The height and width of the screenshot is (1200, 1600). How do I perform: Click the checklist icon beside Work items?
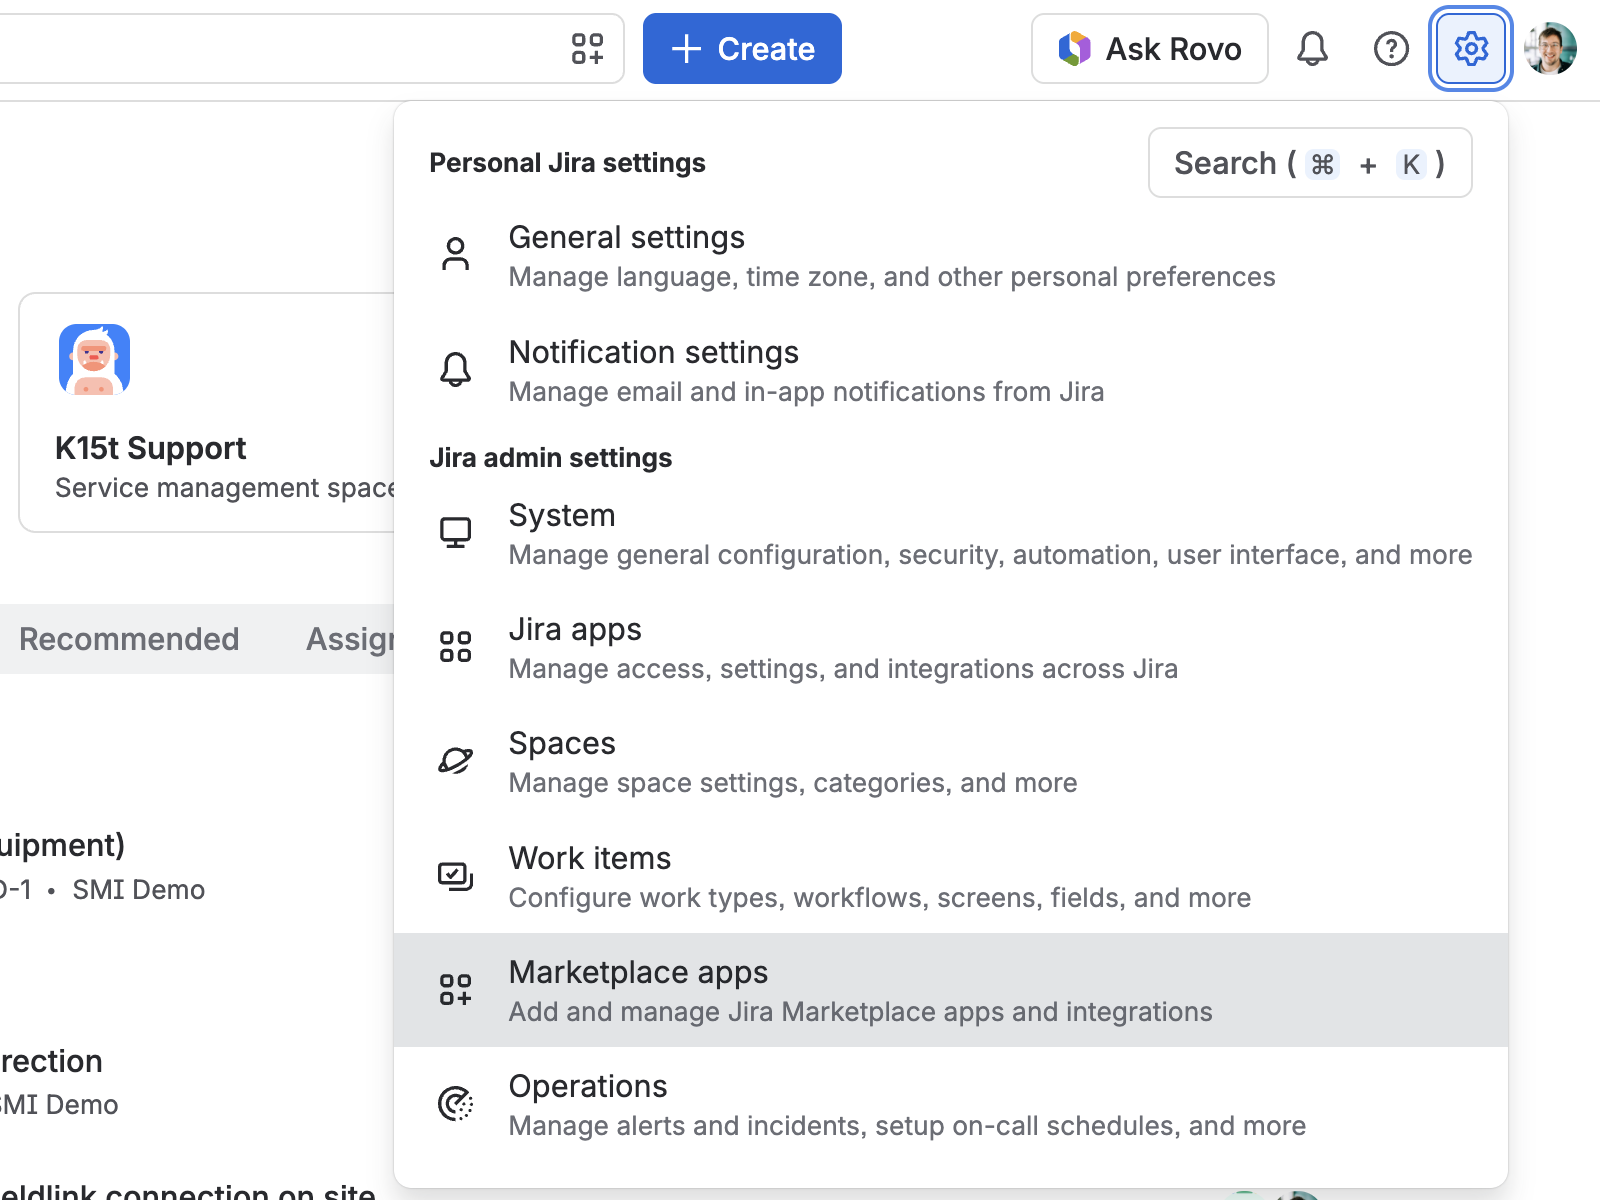point(455,876)
